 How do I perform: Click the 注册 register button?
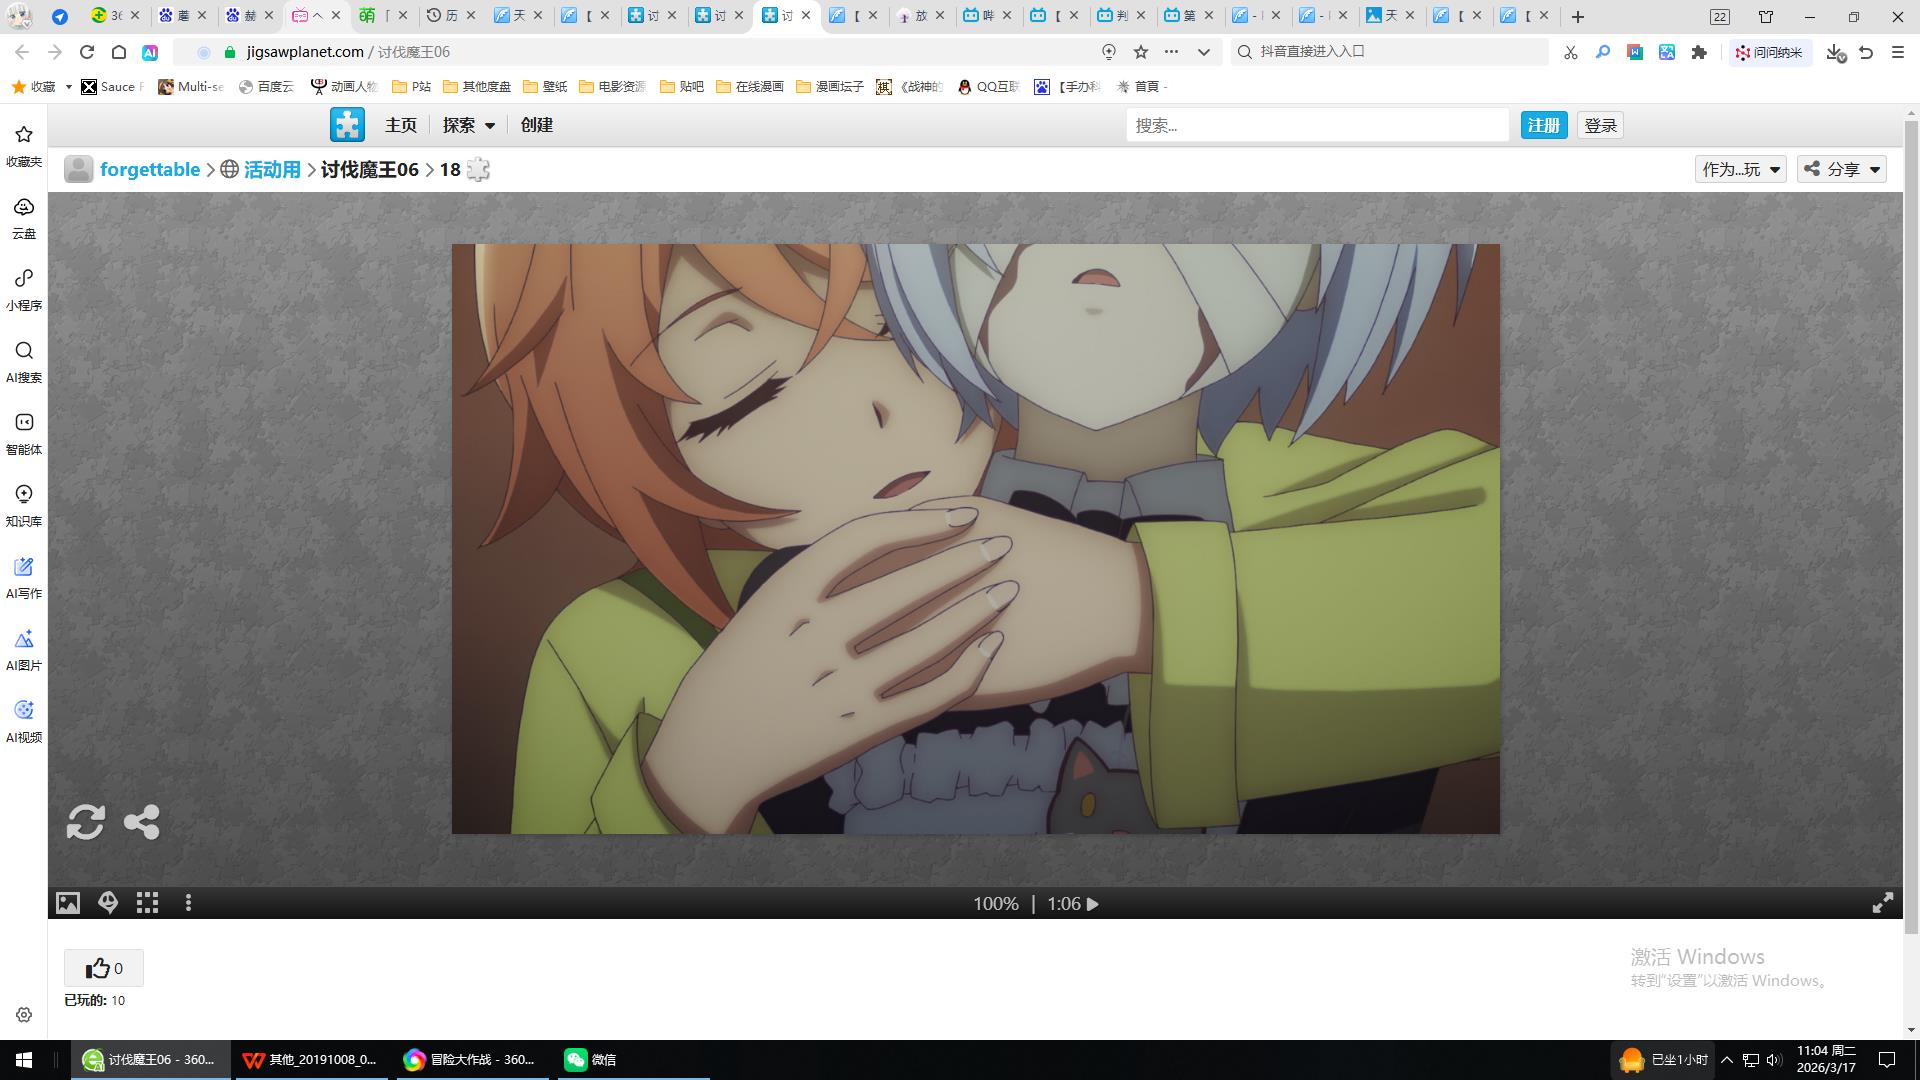1543,125
